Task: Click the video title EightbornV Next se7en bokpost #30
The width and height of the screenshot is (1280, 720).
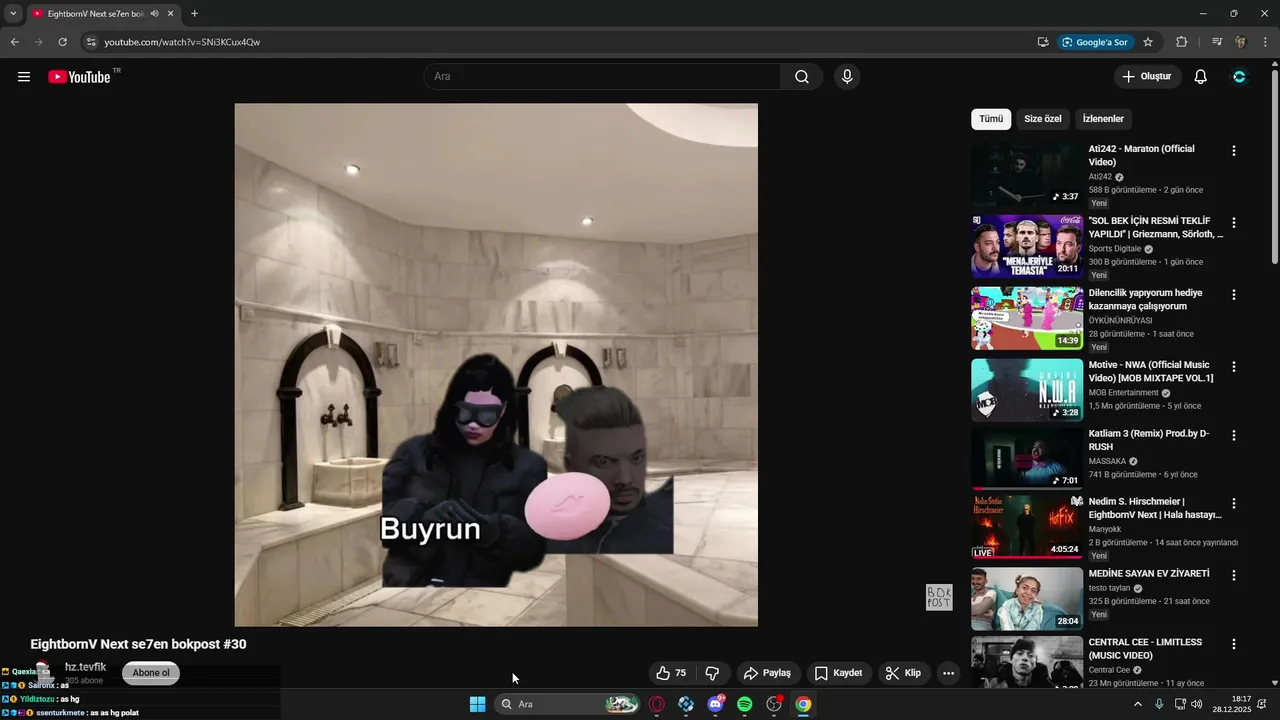Action: (x=138, y=644)
